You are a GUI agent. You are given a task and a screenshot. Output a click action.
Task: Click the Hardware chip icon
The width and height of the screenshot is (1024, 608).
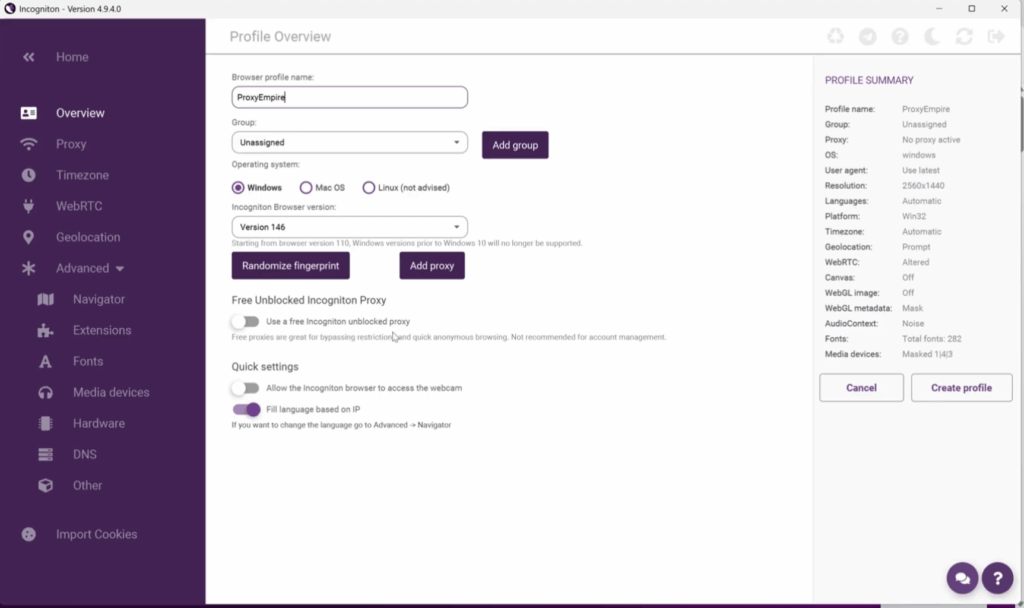pyautogui.click(x=45, y=423)
